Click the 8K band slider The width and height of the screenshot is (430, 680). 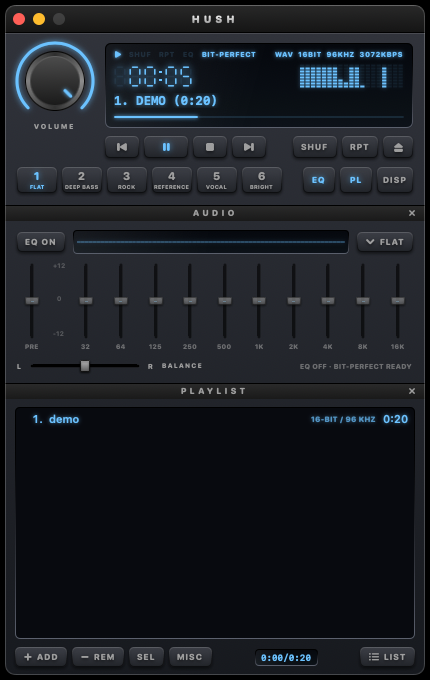coord(363,301)
